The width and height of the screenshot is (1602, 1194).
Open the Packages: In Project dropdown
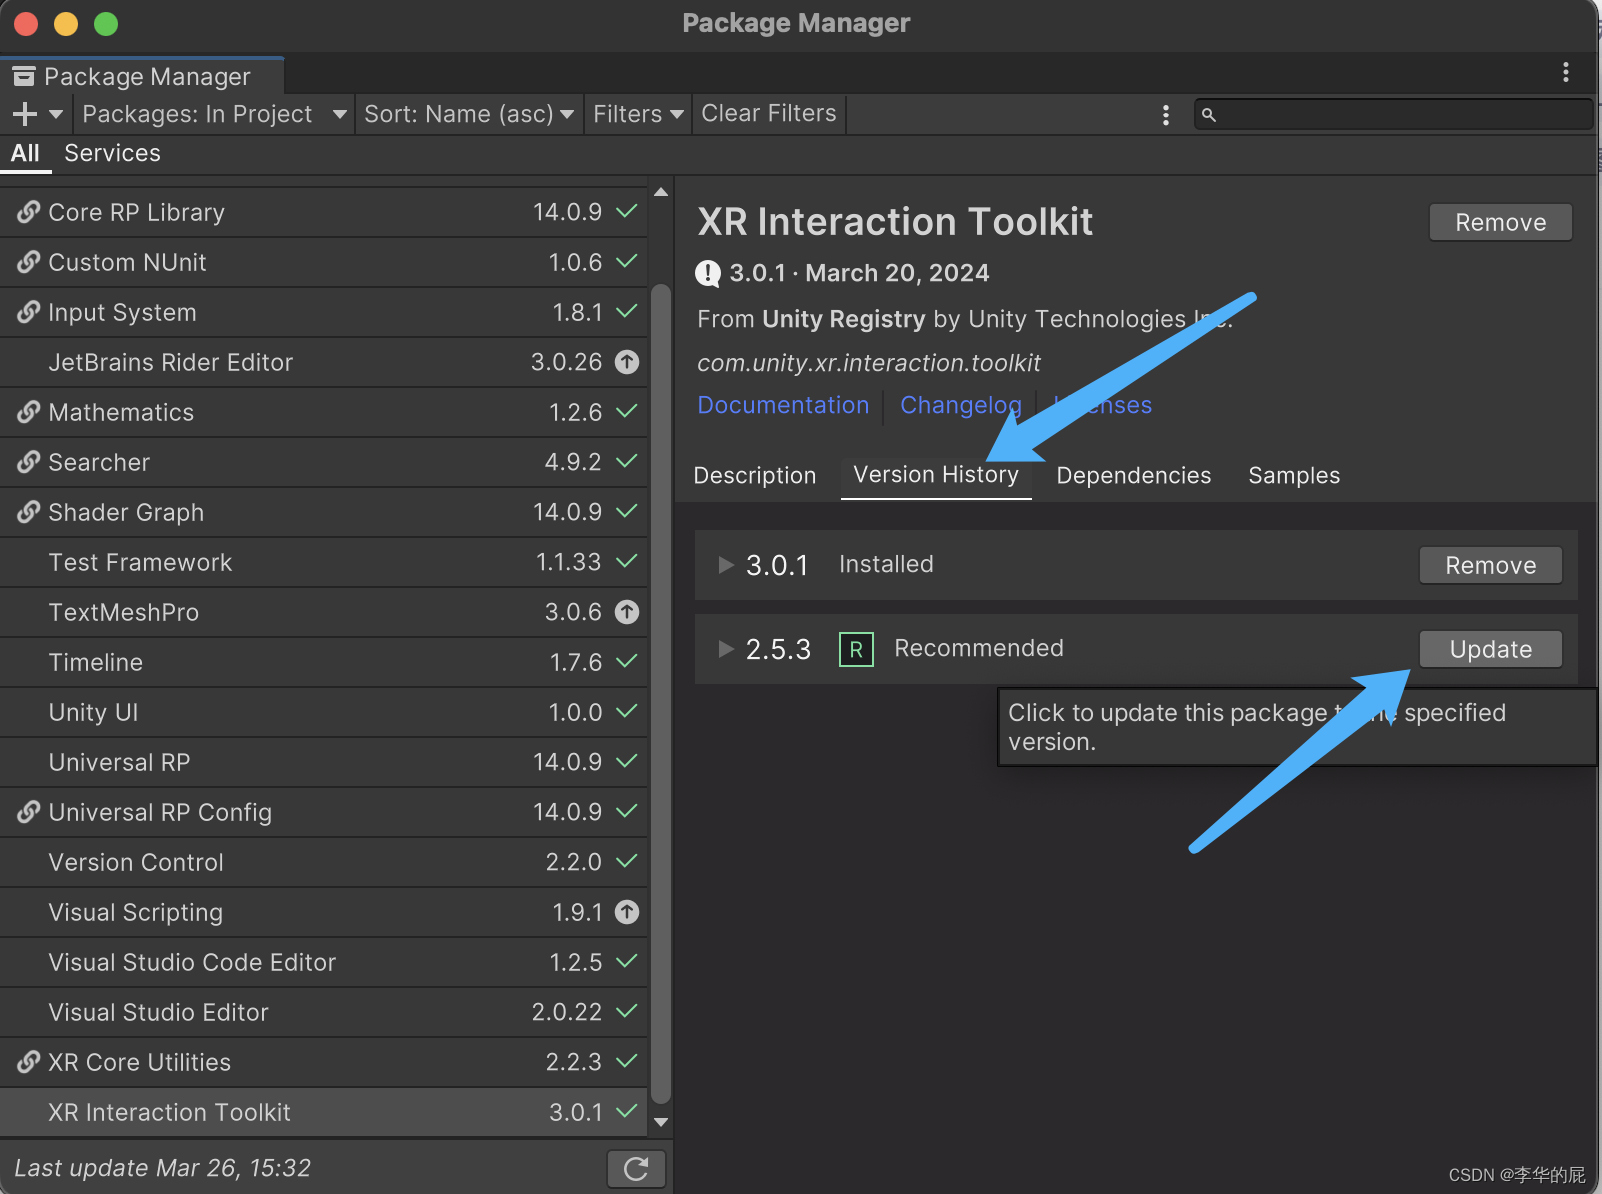click(214, 114)
